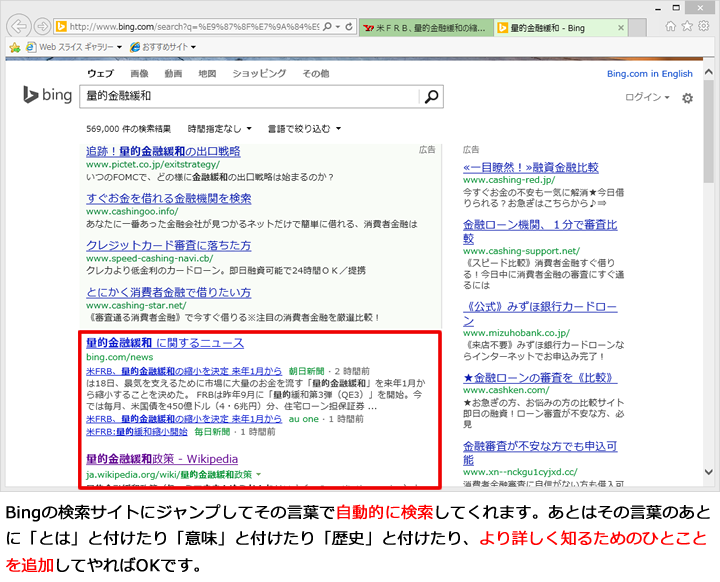Viewport: 720px width, 582px height.
Task: Open ad link クレジットカード審査に落ちた方
Action: point(169,245)
